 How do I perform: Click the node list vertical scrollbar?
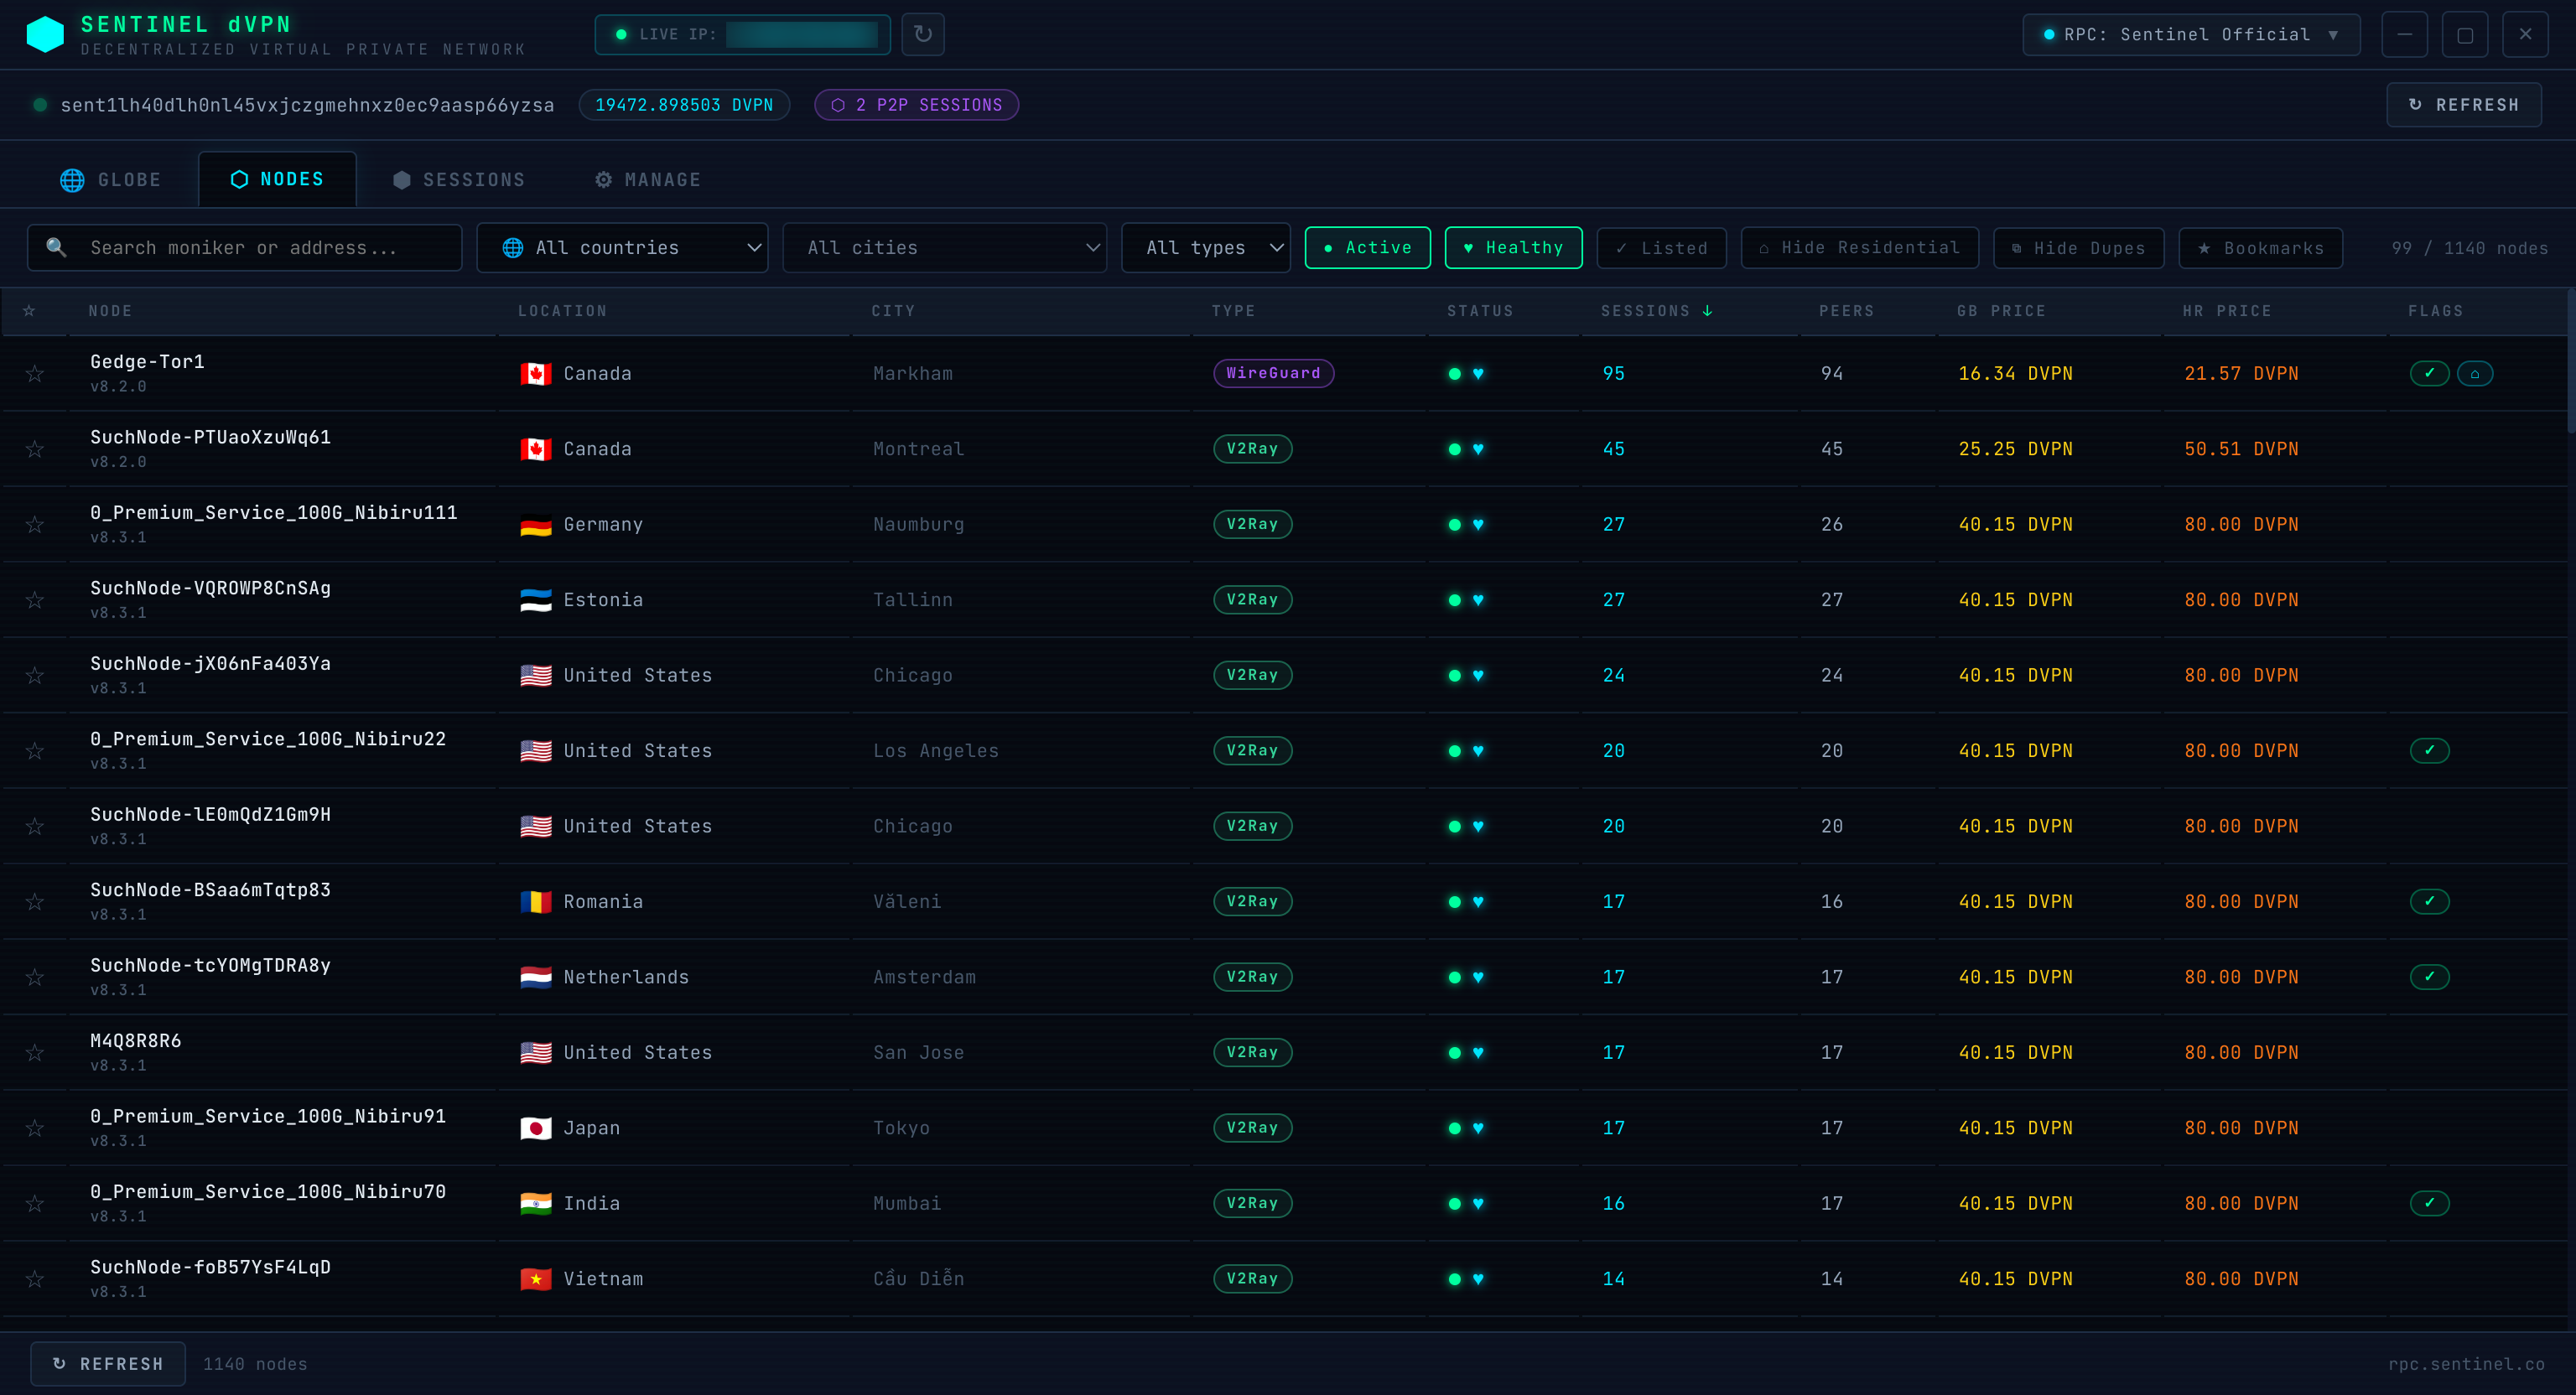[2570, 362]
